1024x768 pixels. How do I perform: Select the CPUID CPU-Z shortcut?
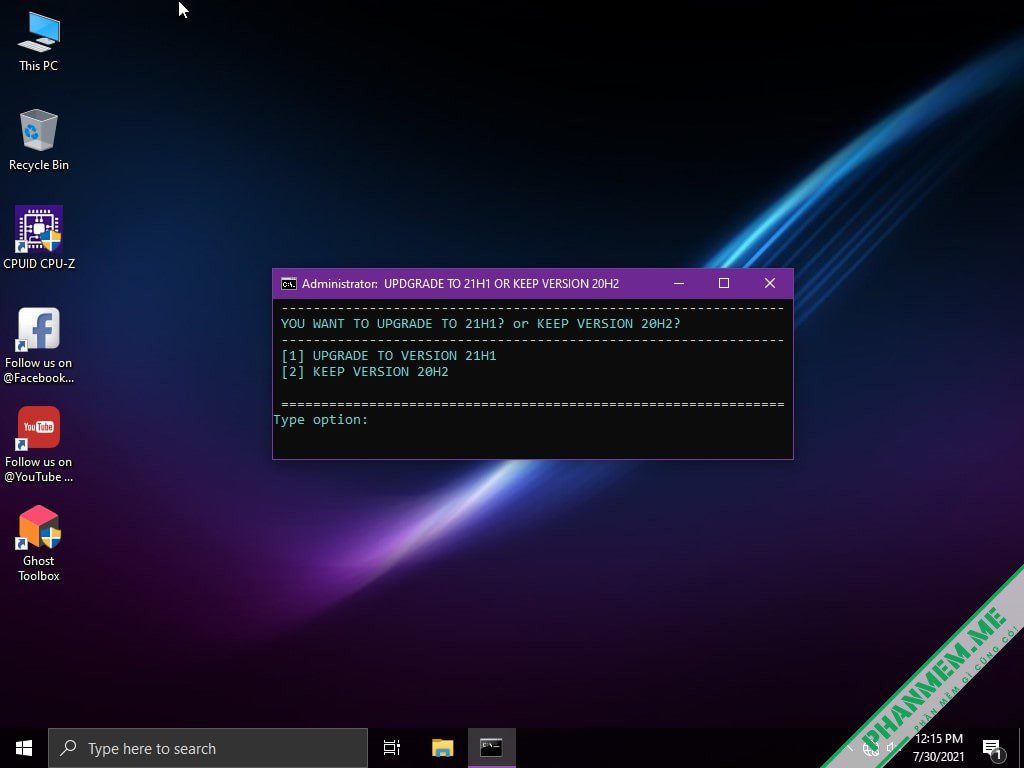(x=39, y=238)
